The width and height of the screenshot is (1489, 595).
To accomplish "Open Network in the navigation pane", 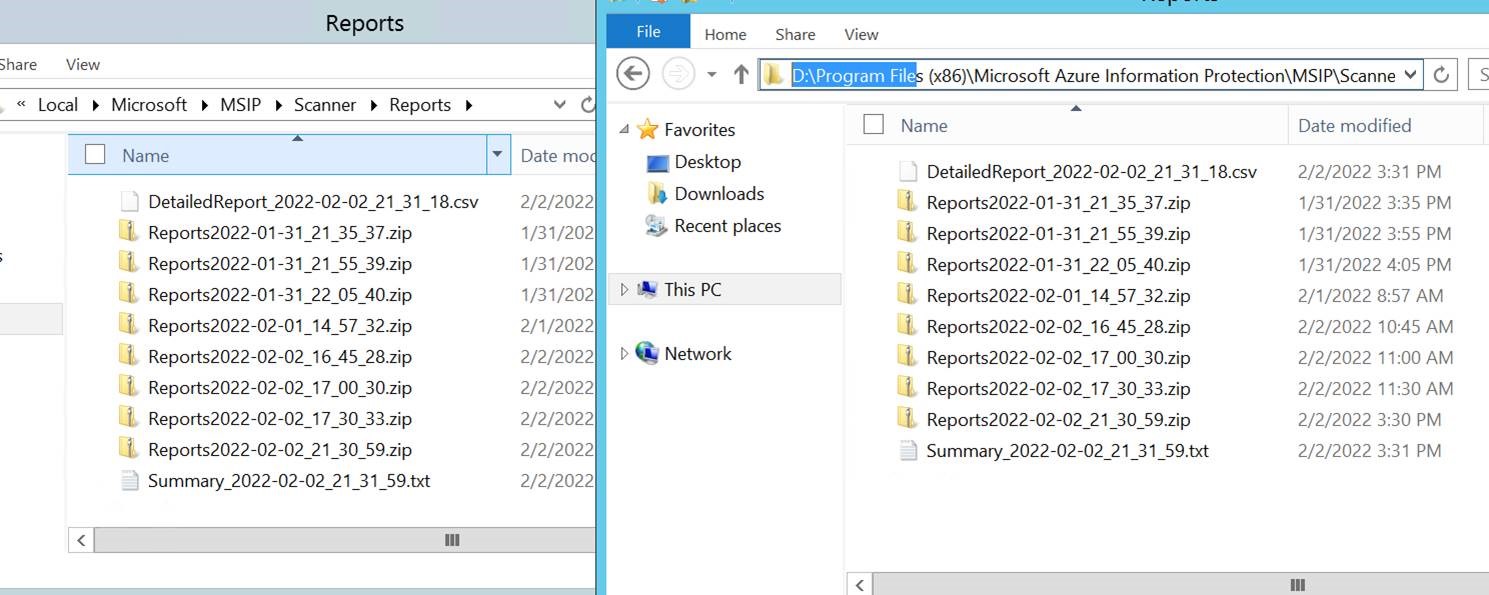I will 696,353.
